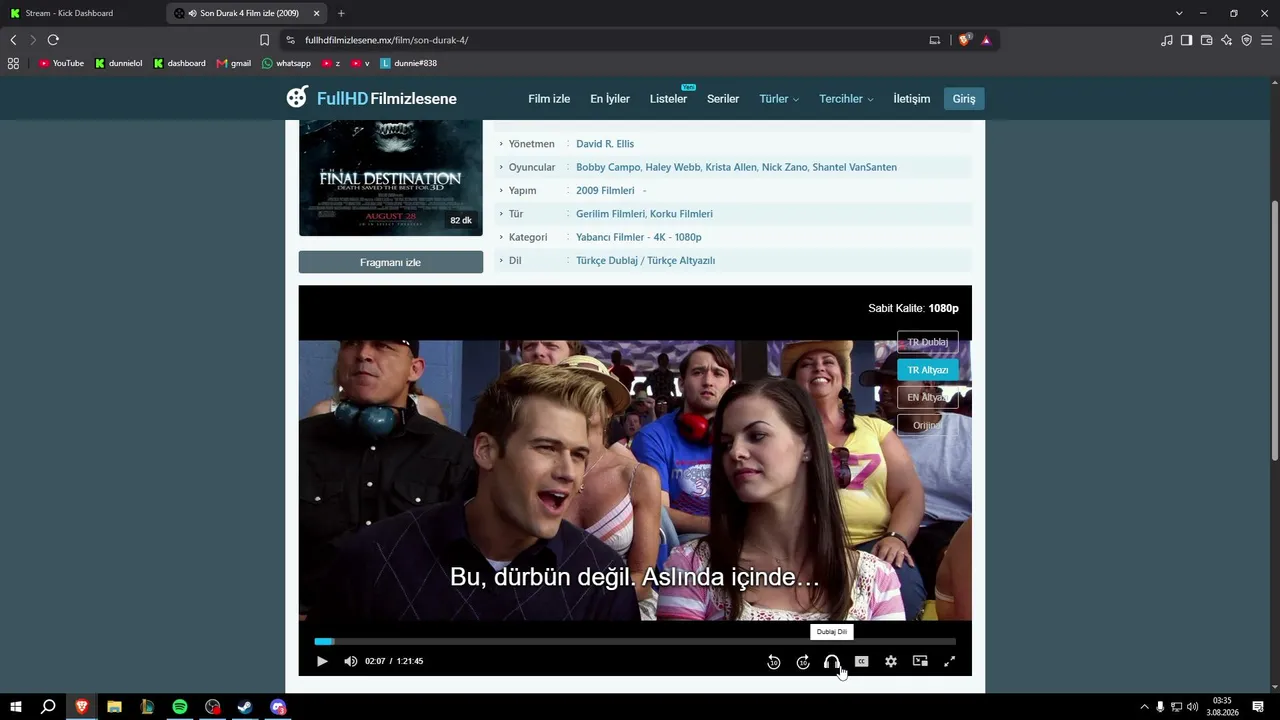This screenshot has height=720, width=1280.
Task: Open the Gerilim Filmleri genre link
Action: click(x=610, y=214)
